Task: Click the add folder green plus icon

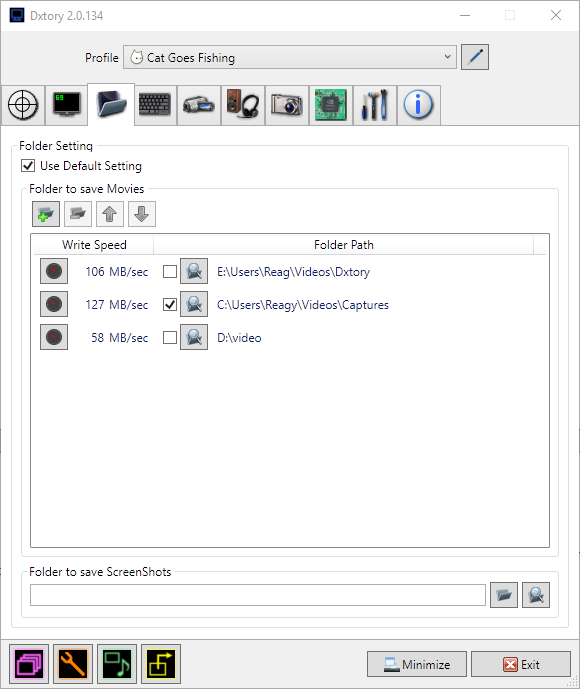Action: tap(46, 214)
